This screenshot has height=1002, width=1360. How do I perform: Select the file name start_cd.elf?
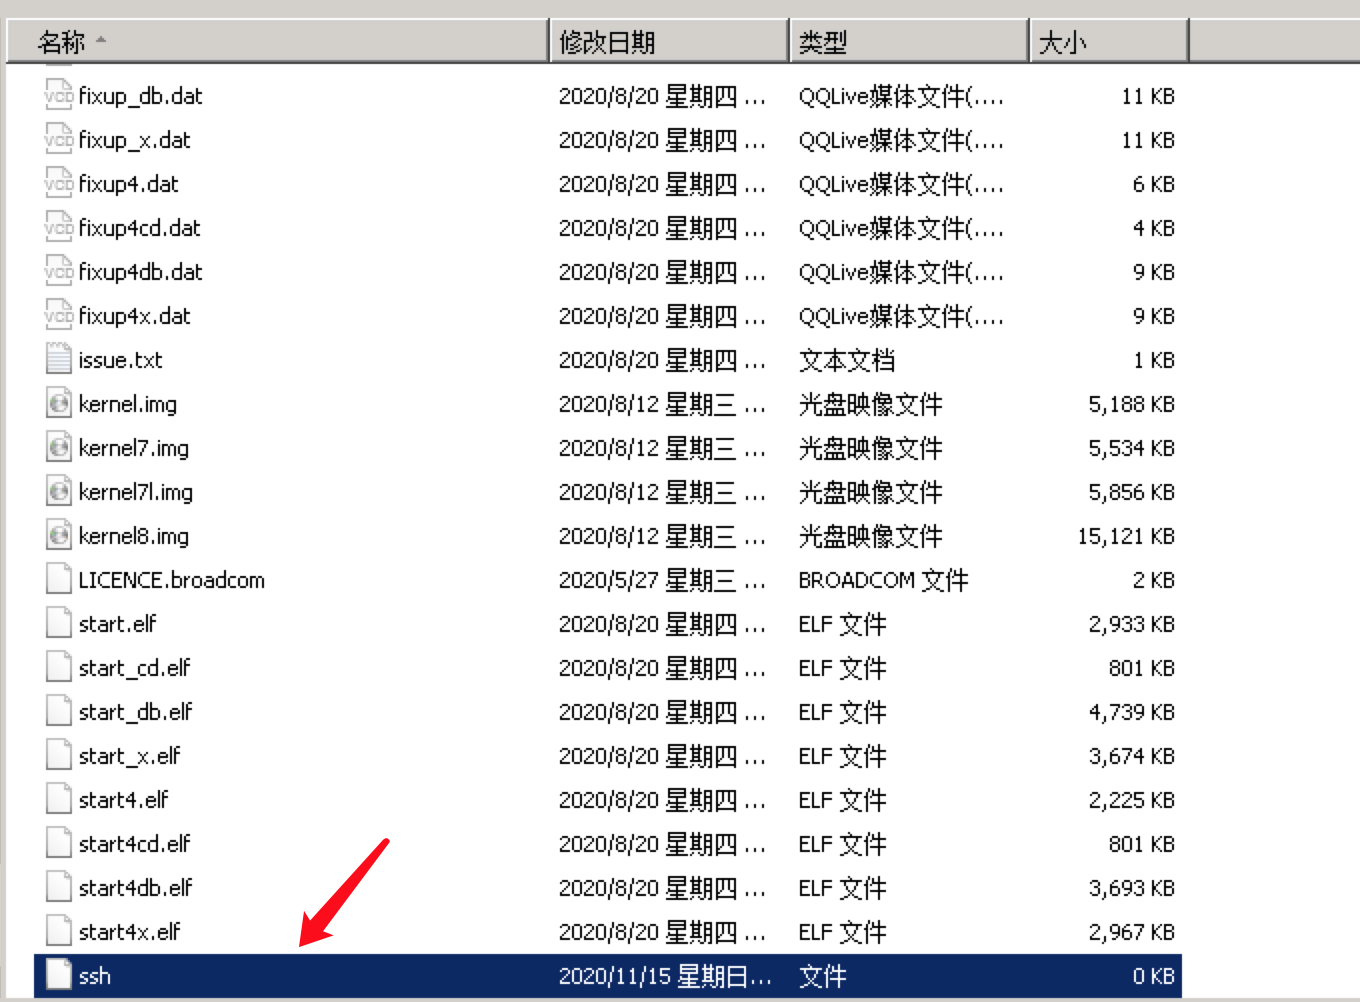point(134,668)
